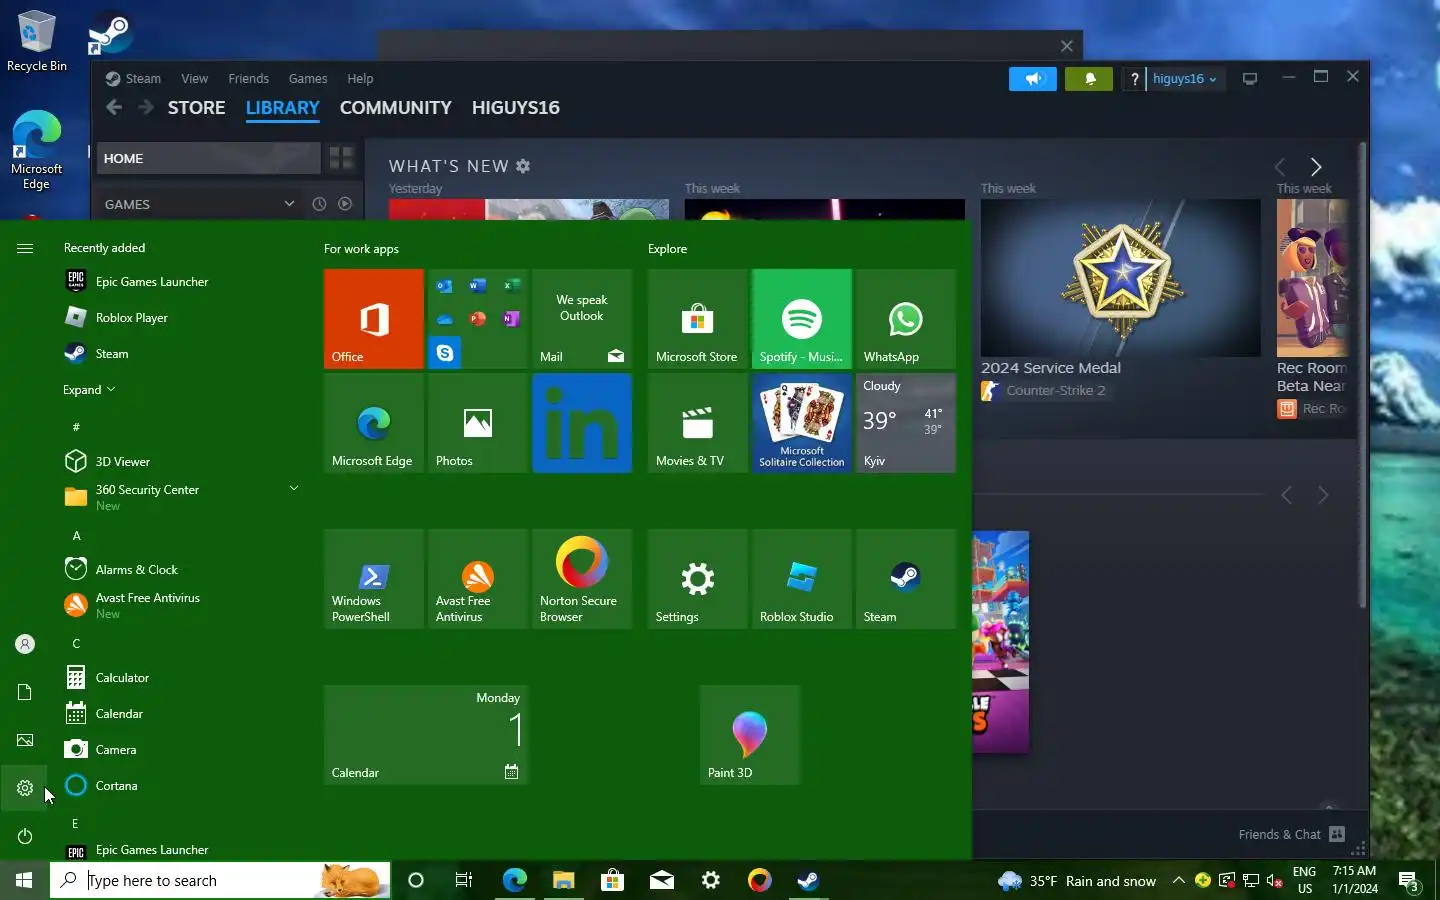Open Friends & Chat in Steam
This screenshot has height=900, width=1440.
point(1291,835)
